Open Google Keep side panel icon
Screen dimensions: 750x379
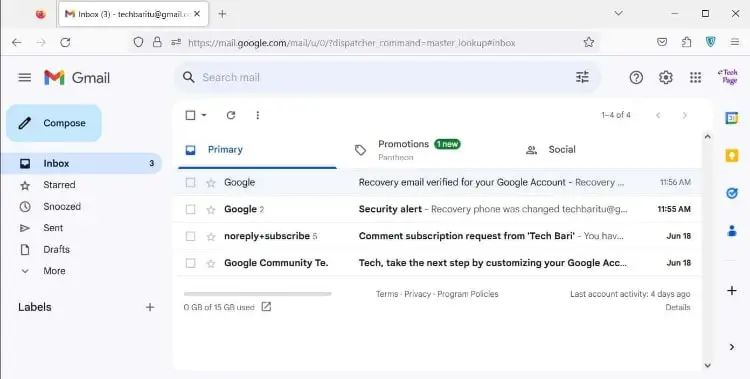point(731,156)
